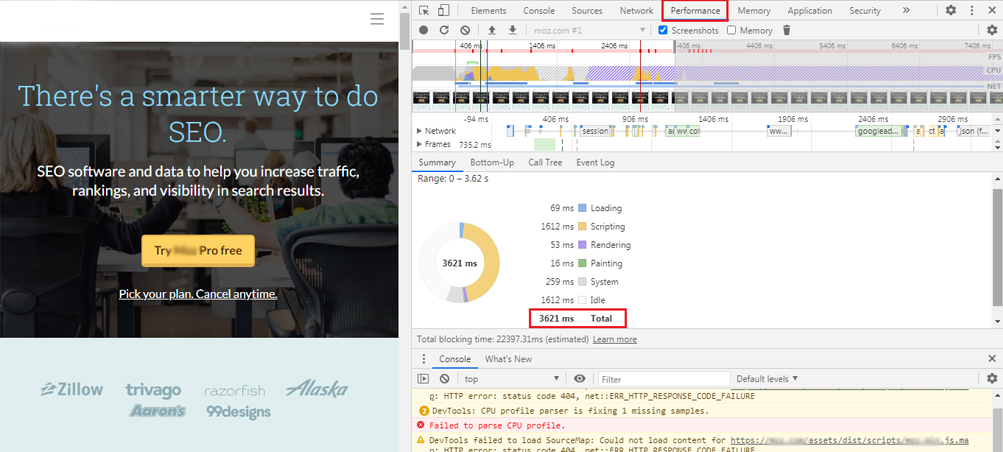Enable the Memory checkbox
1003x452 pixels.
732,30
